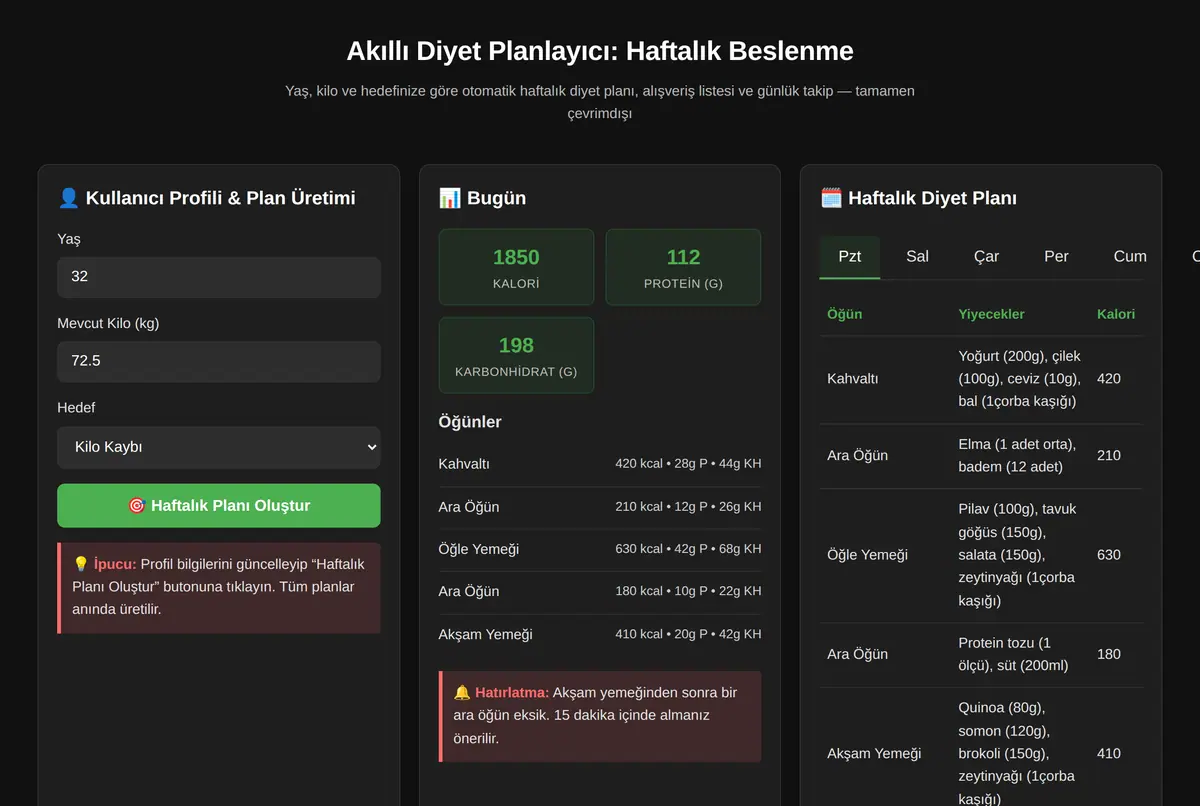Select the Akşam Yemeği row in the Öğünler list
The image size is (1200, 806).
point(600,634)
